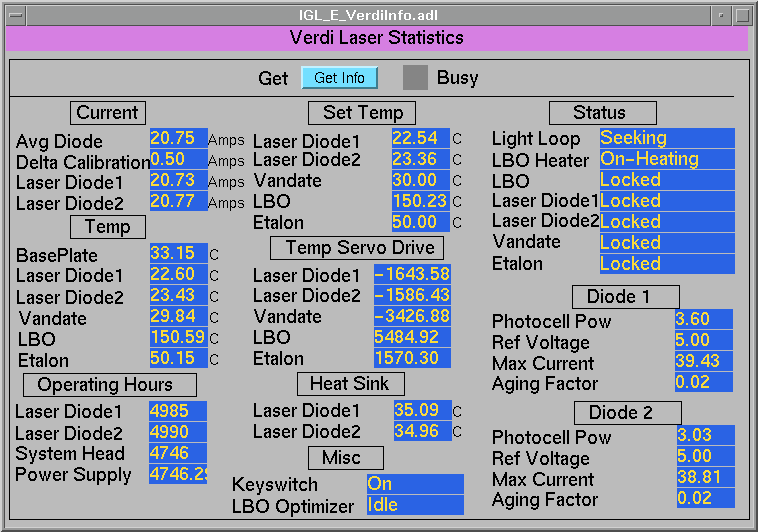Screen dimensions: 758x532
Task: Click Laser Diode1 set temp 22.54
Action: (421, 138)
